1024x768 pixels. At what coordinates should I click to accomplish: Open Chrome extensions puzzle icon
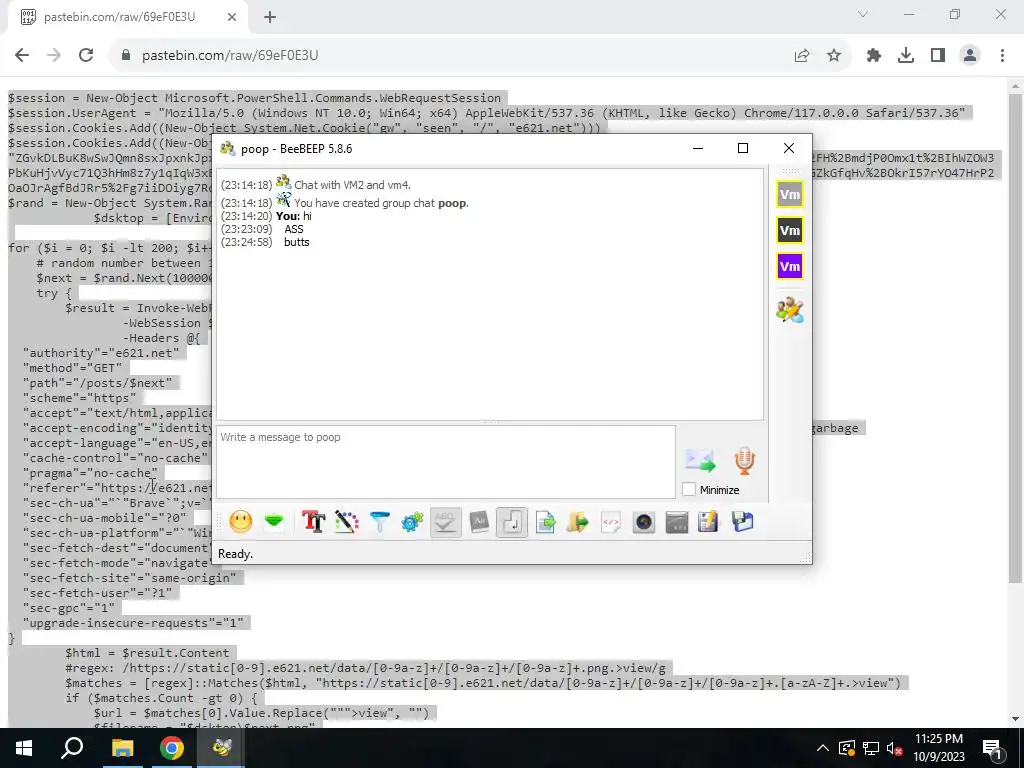pos(874,56)
